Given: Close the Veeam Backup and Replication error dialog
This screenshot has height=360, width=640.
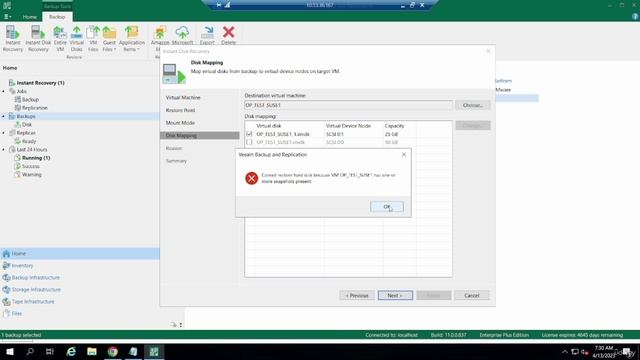Looking at the screenshot, I should (404, 154).
